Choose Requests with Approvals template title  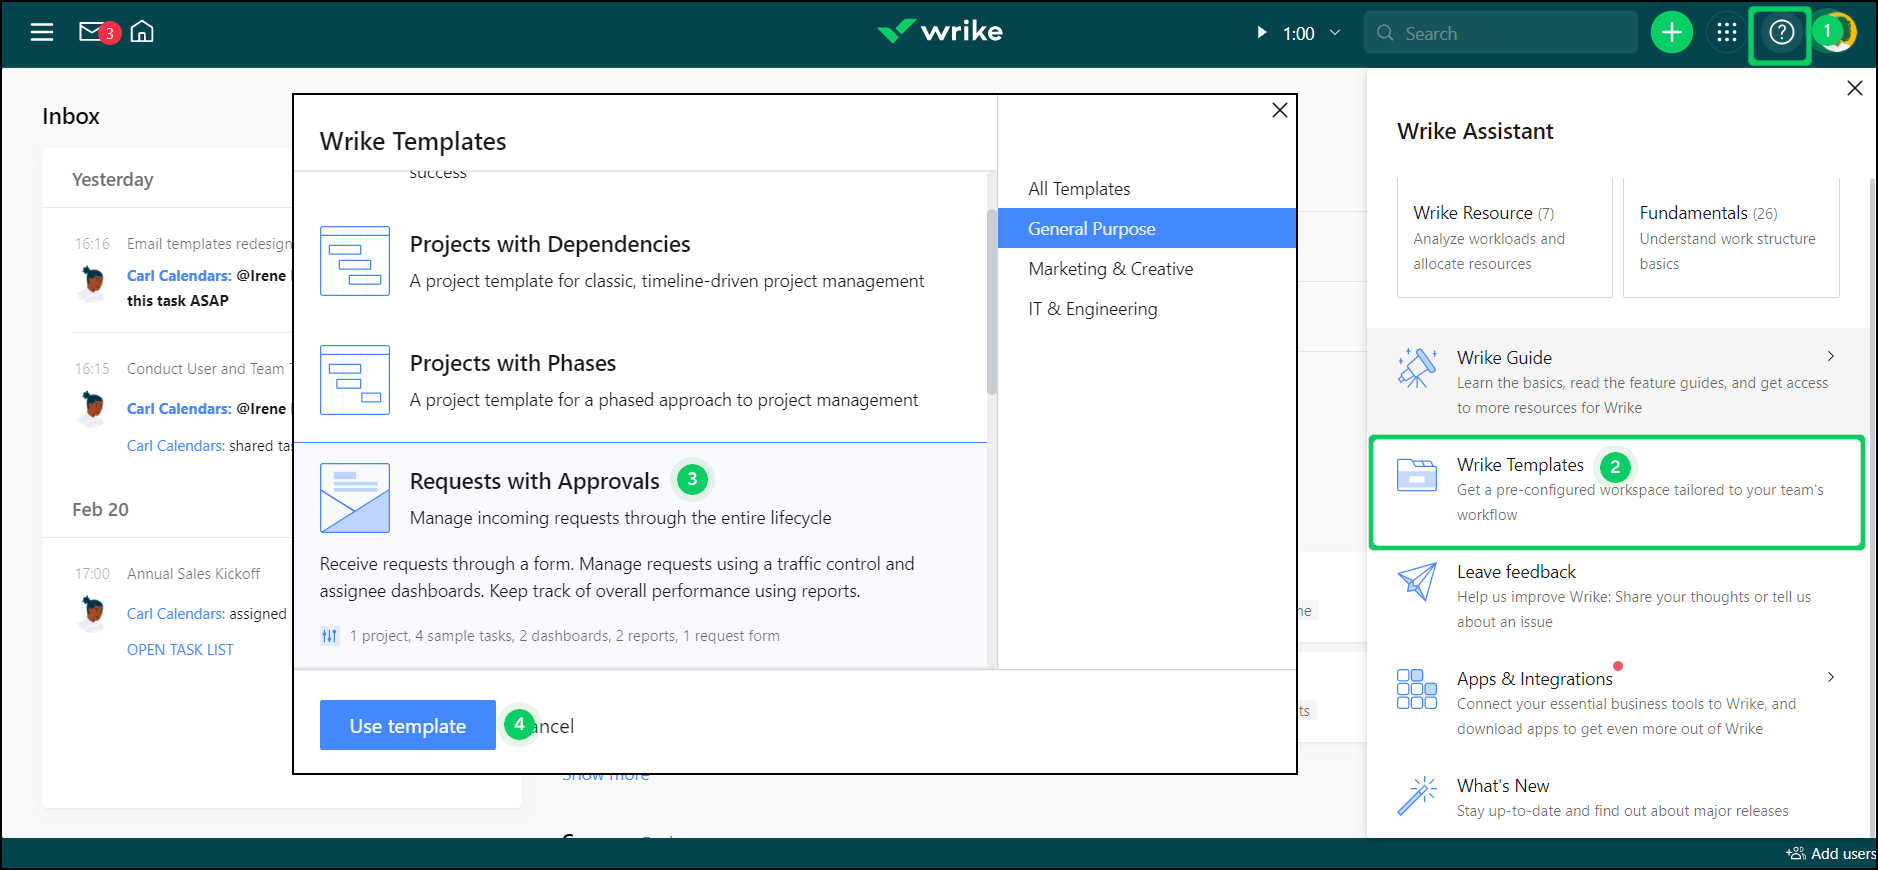coord(535,482)
